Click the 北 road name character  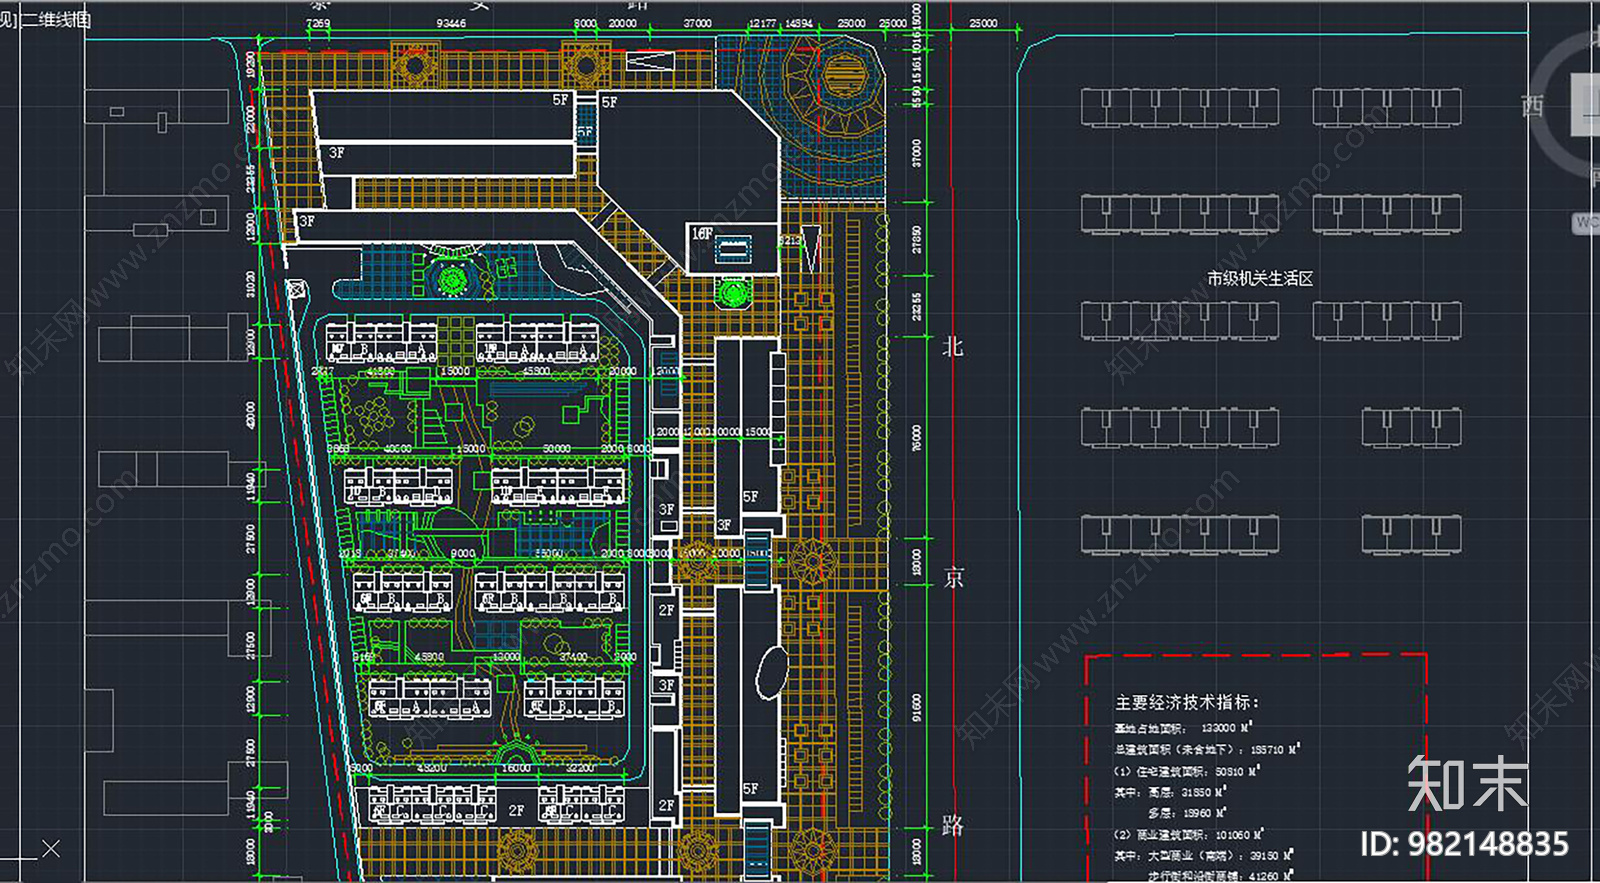953,347
